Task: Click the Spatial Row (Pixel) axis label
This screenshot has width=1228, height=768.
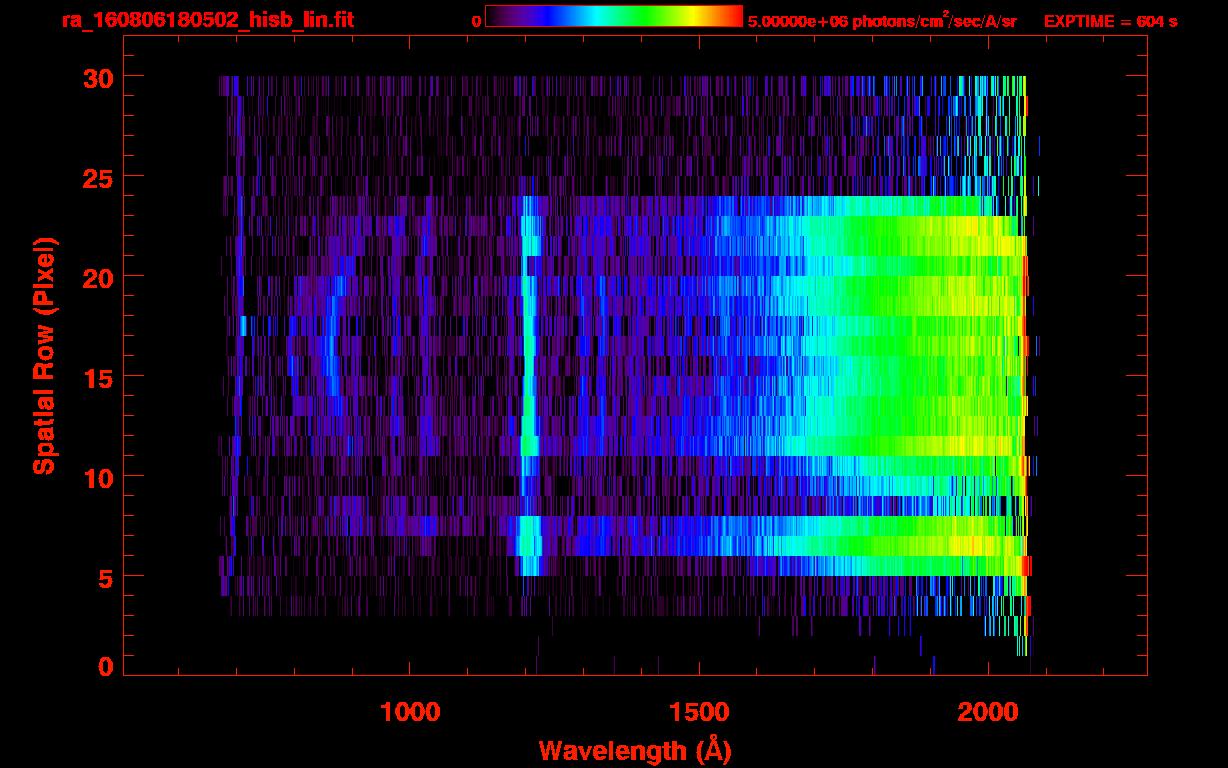Action: 44,356
